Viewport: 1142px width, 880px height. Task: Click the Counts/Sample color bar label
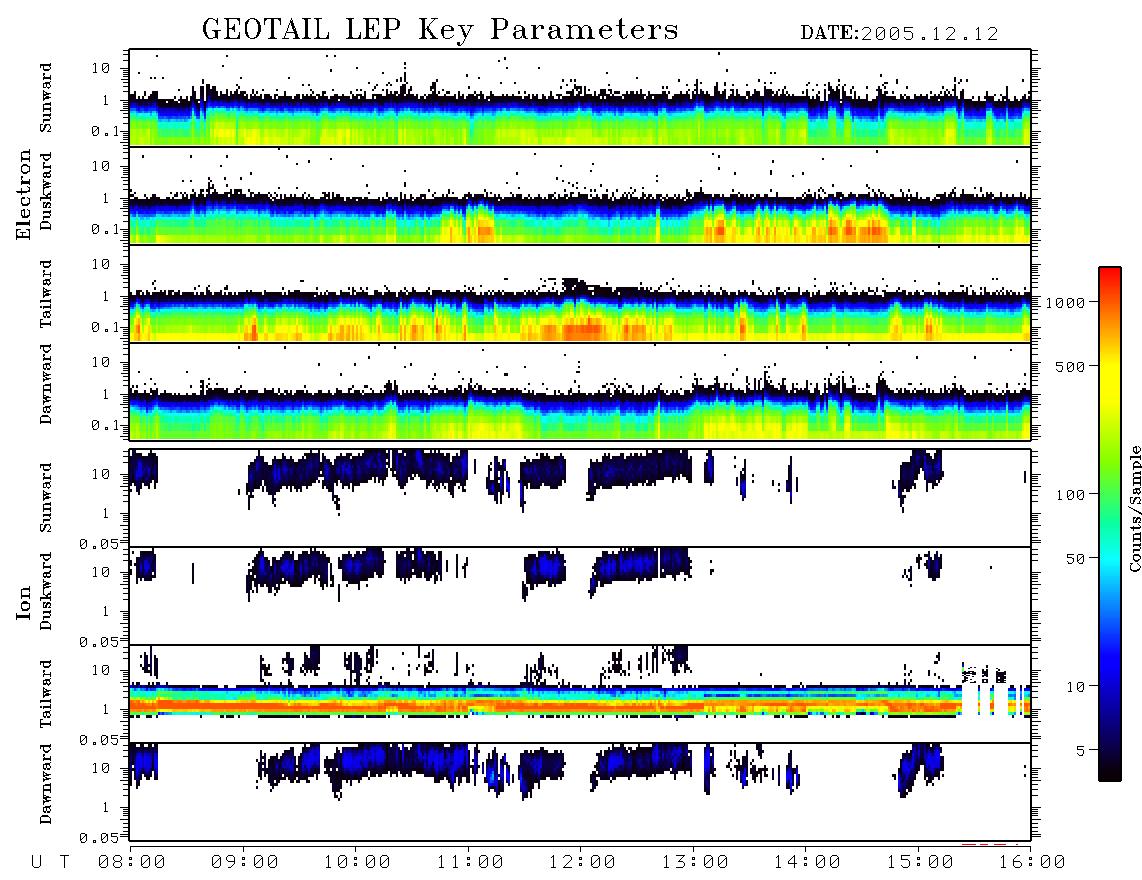pyautogui.click(x=1134, y=508)
